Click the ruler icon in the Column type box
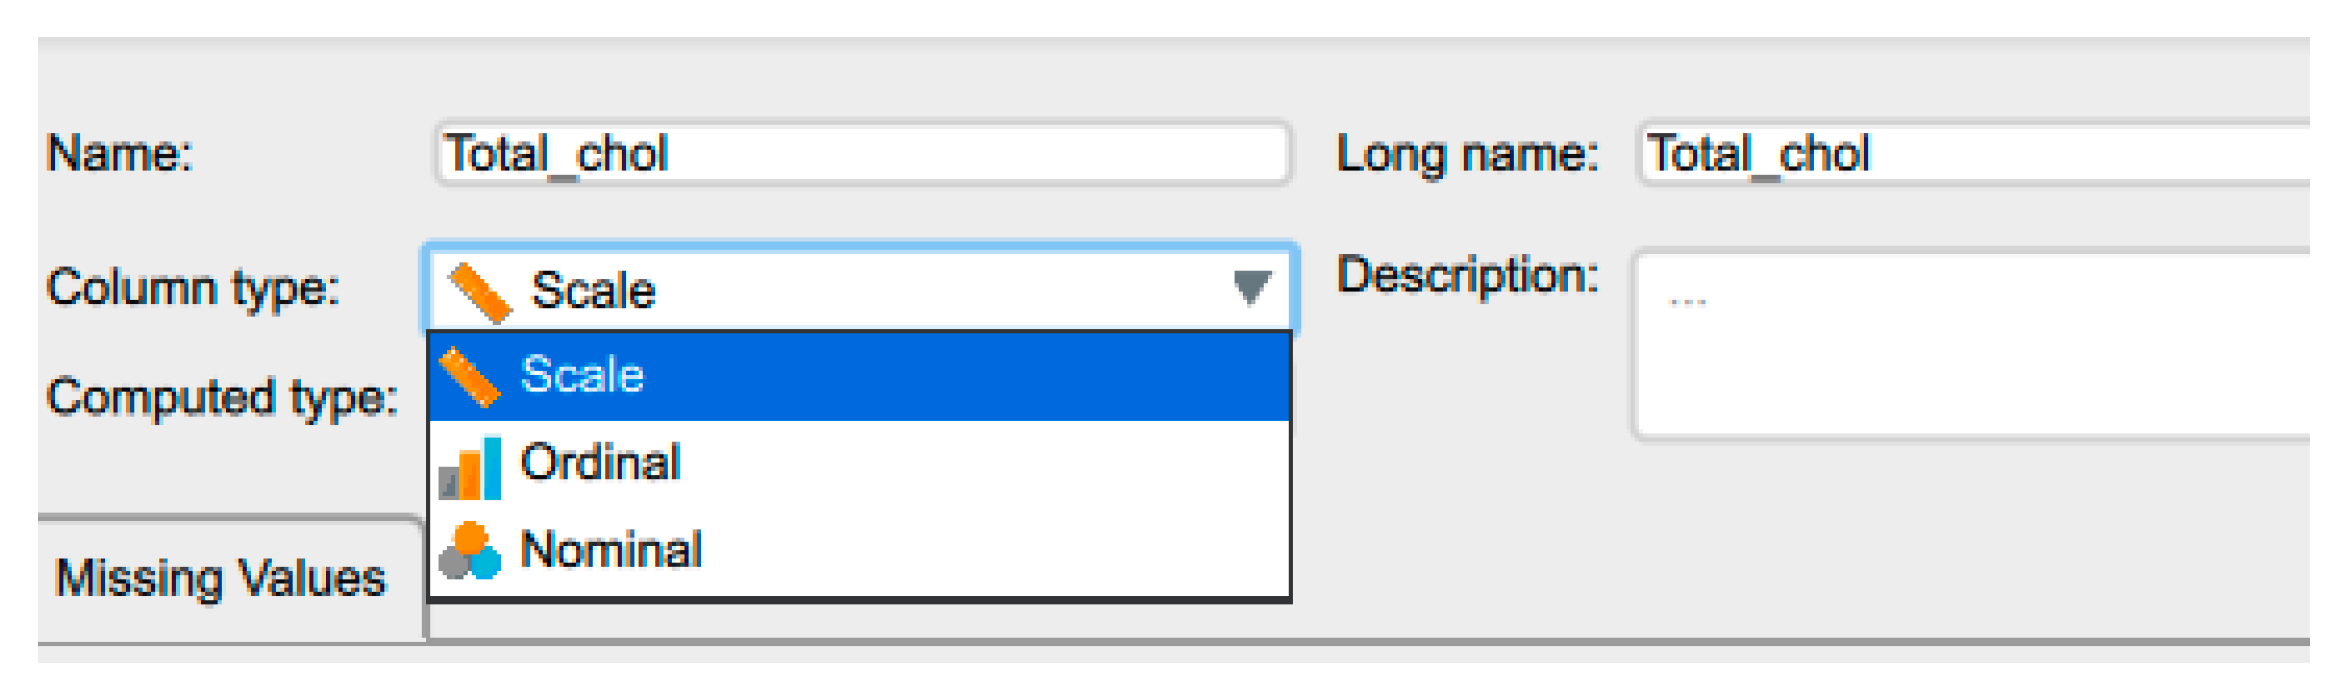 (x=479, y=292)
